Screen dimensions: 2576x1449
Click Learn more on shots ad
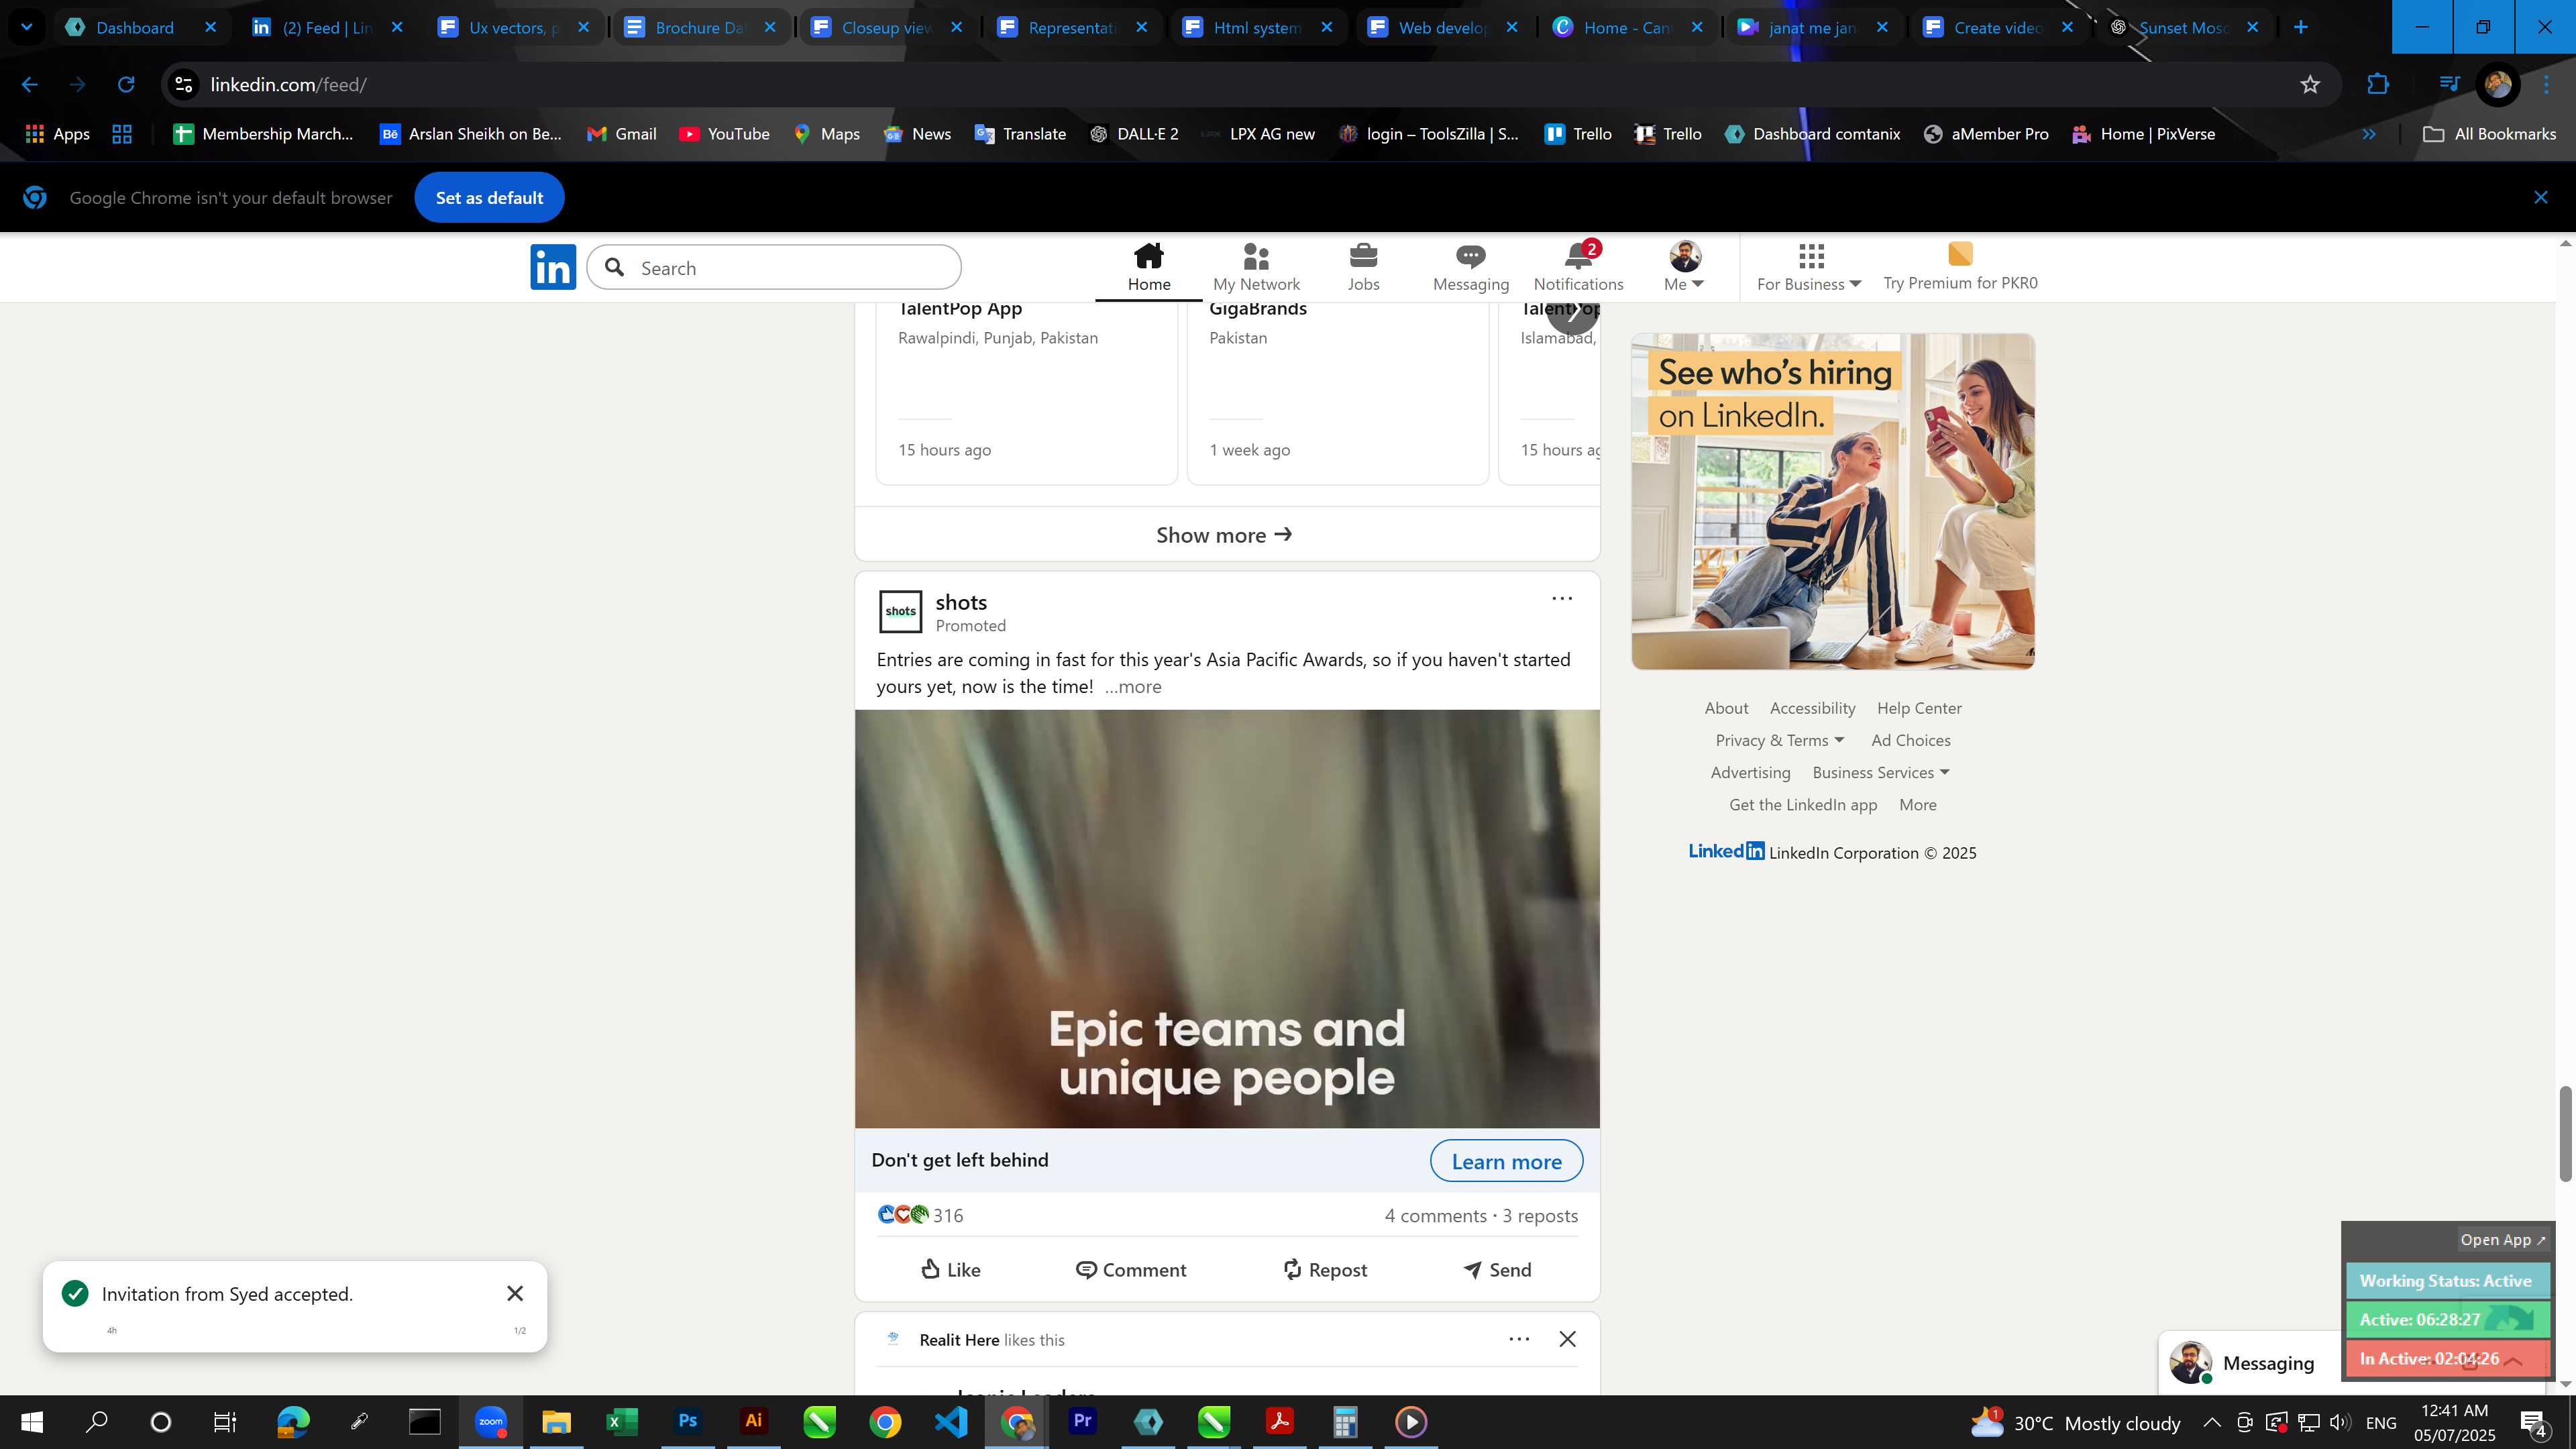1506,1161
